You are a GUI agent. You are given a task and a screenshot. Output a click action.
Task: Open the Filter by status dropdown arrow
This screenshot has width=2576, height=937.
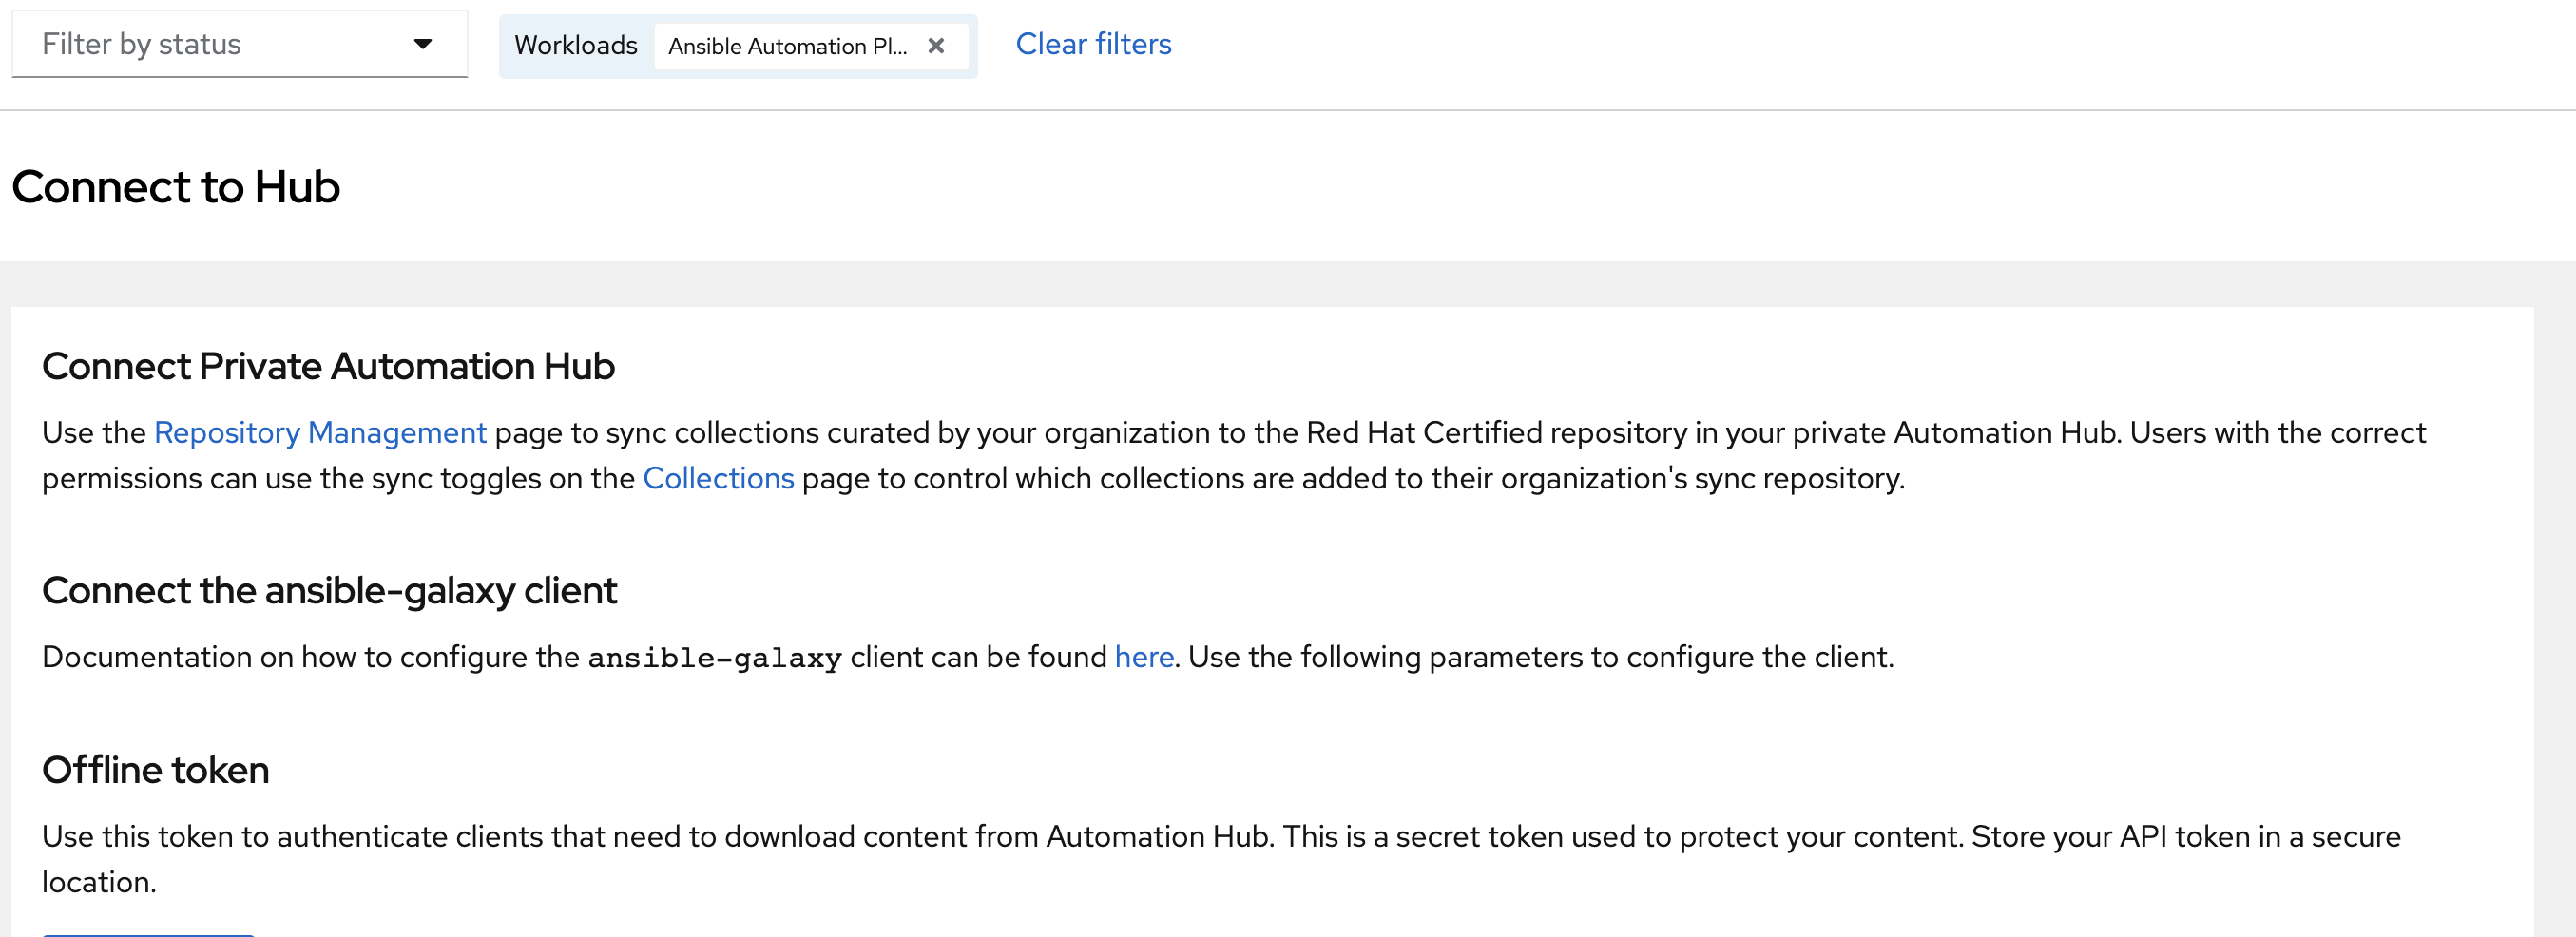(423, 44)
